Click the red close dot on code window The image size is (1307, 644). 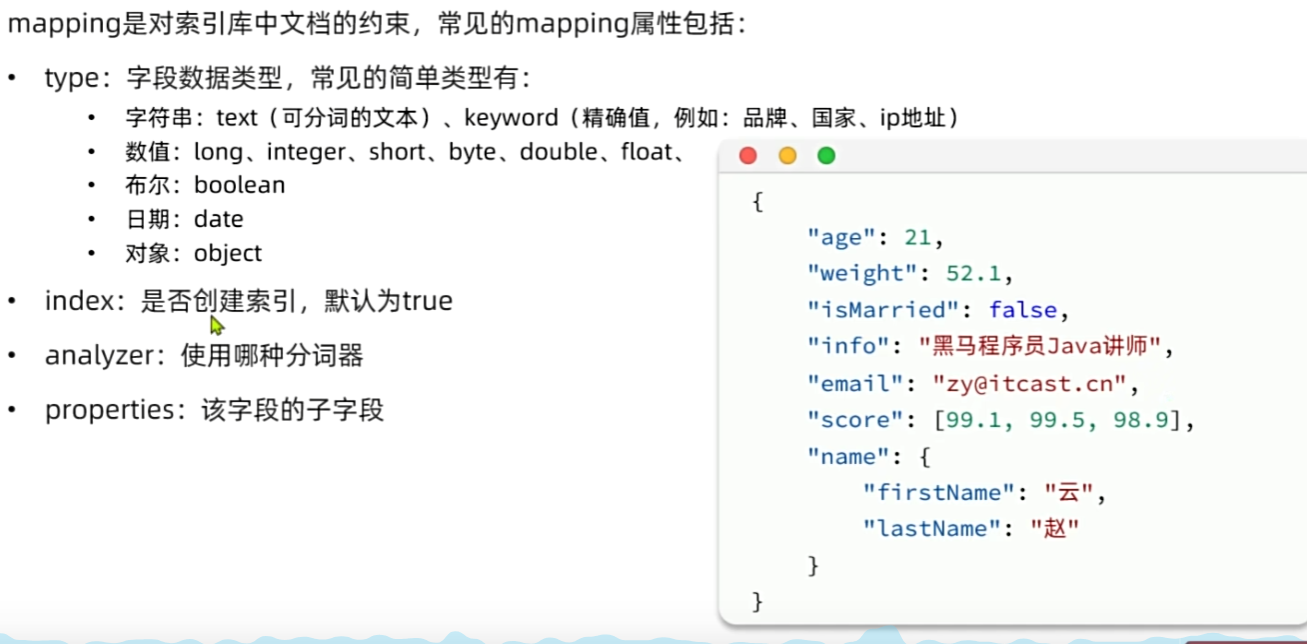pyautogui.click(x=748, y=156)
